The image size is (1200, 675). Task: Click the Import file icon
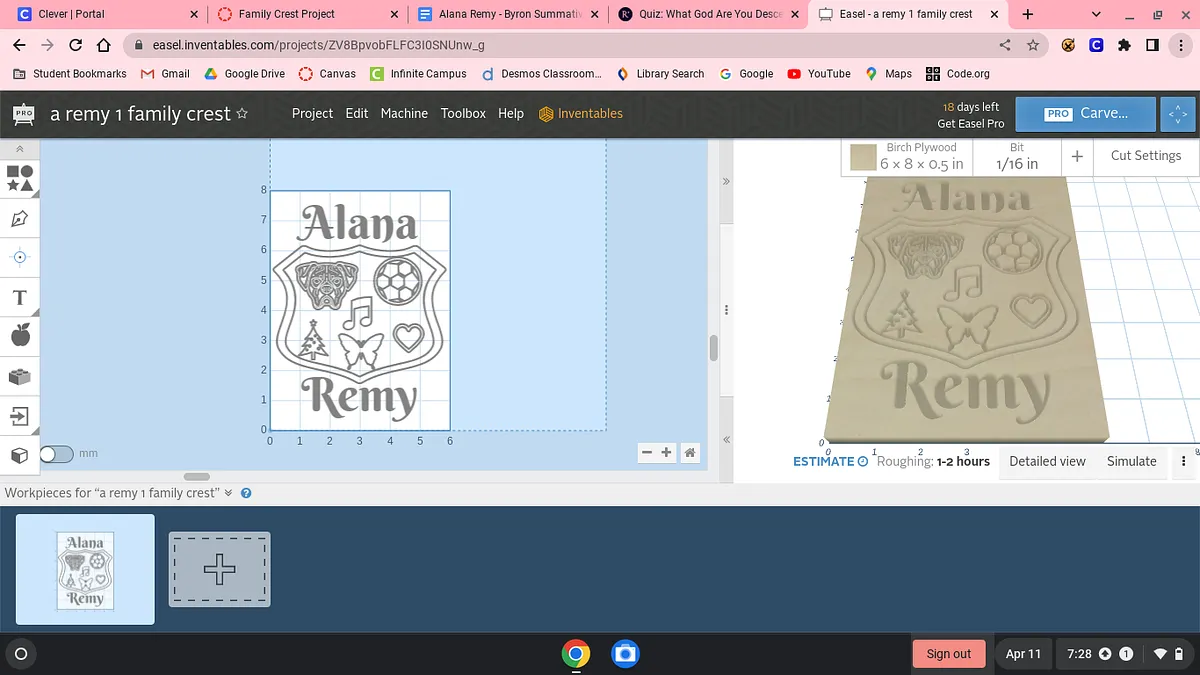[x=20, y=415]
